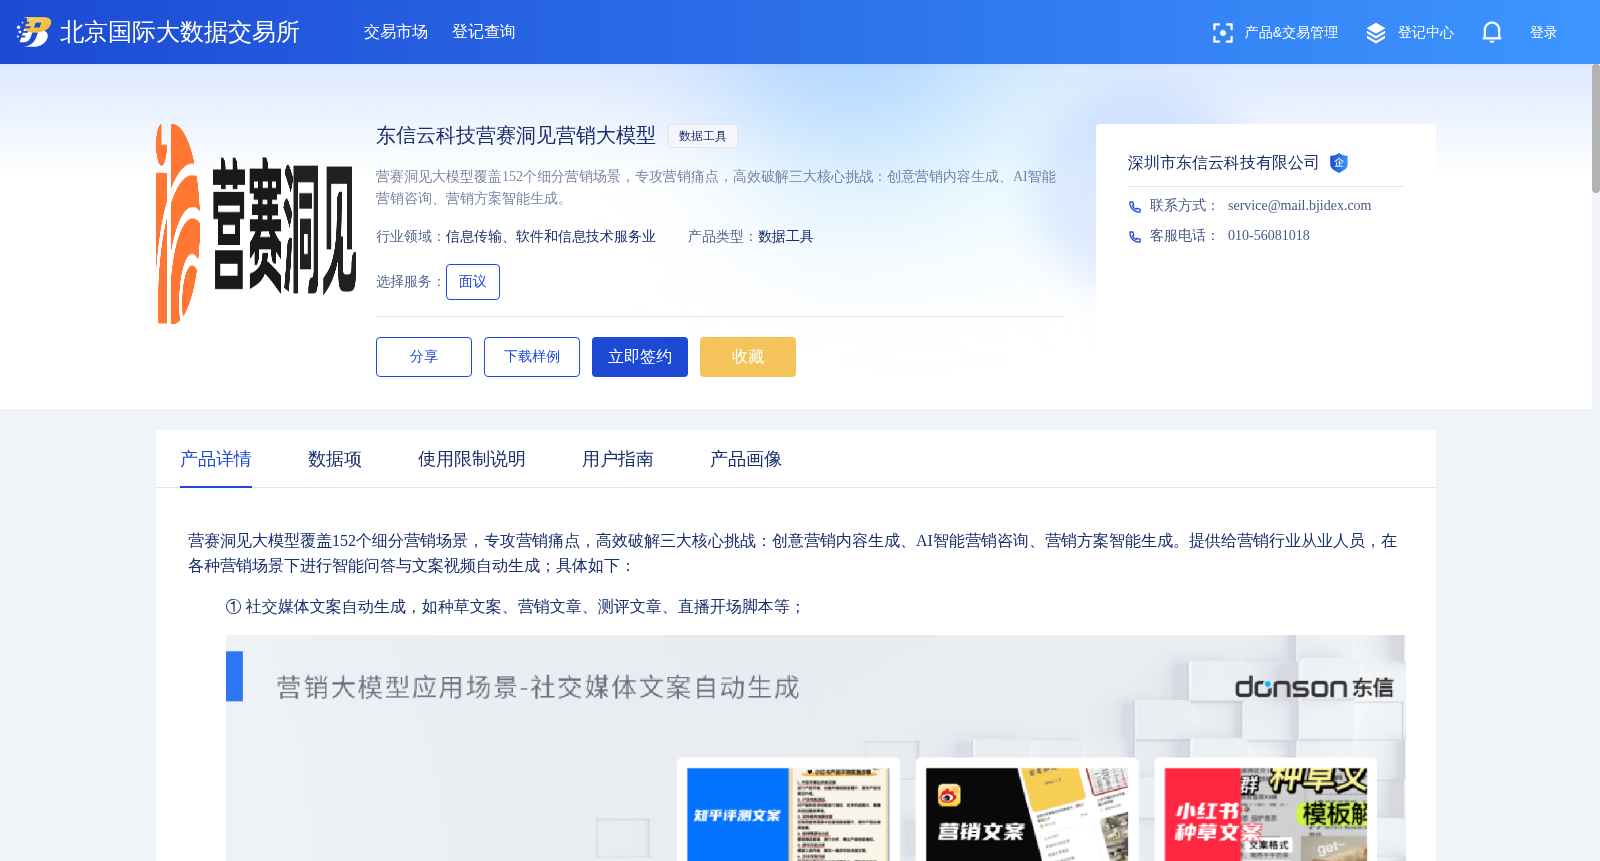Click the phone icon beside 联系方式
Image resolution: width=1600 pixels, height=861 pixels.
coord(1135,207)
